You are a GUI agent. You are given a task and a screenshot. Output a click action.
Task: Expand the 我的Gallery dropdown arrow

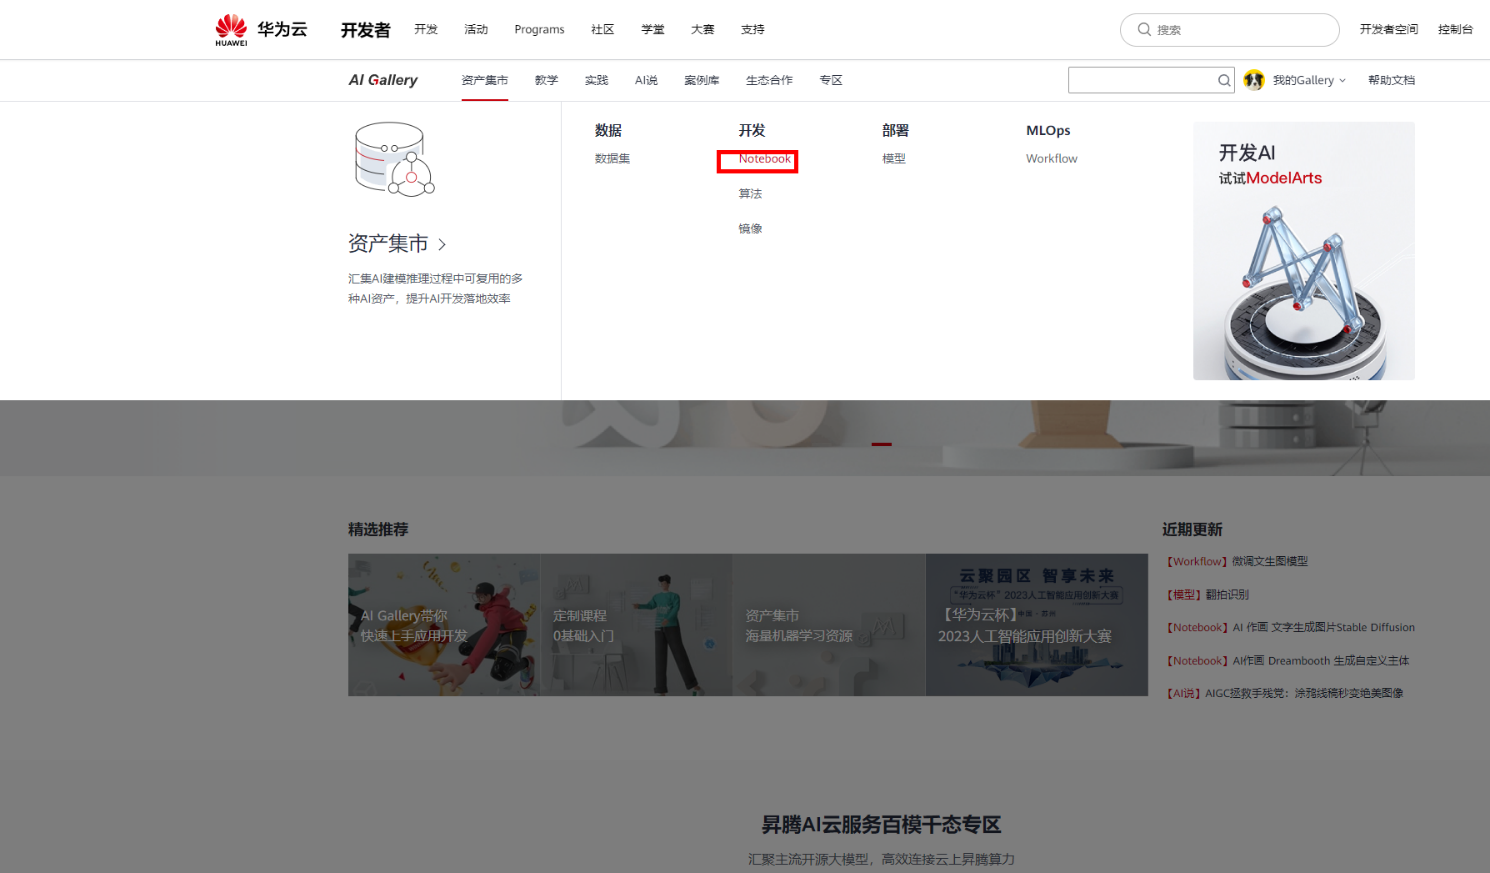tap(1341, 80)
